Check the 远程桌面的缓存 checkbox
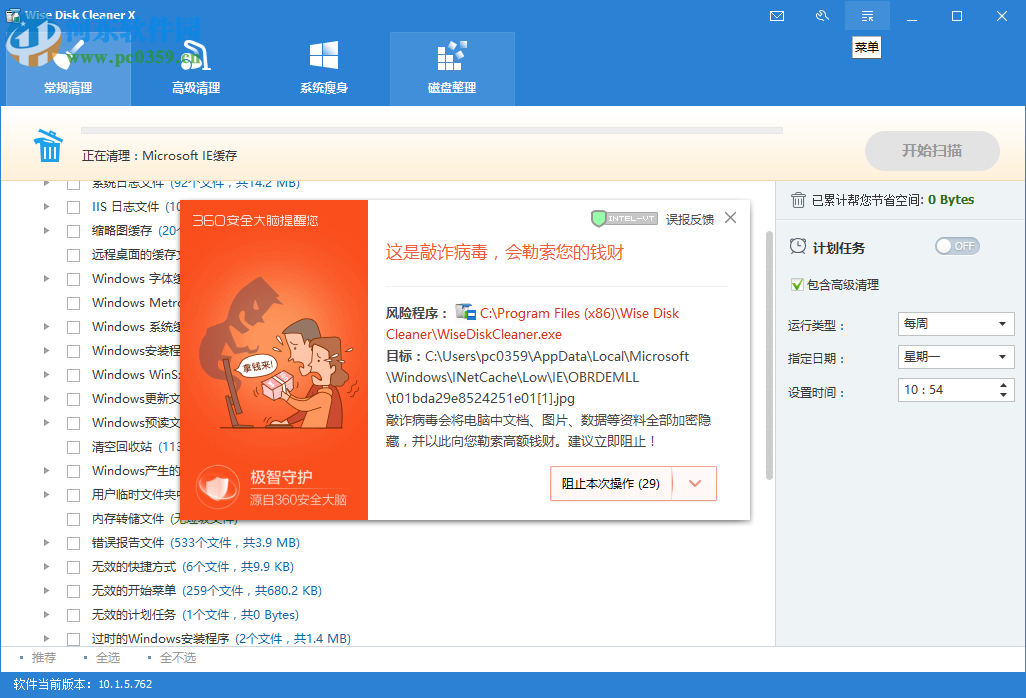1026x698 pixels. click(74, 255)
